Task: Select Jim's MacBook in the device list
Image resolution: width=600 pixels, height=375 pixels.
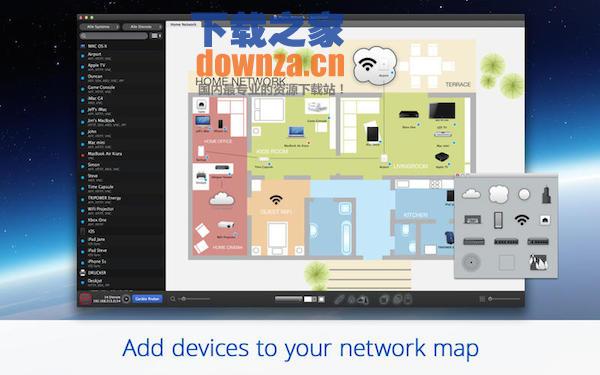Action: [x=121, y=122]
